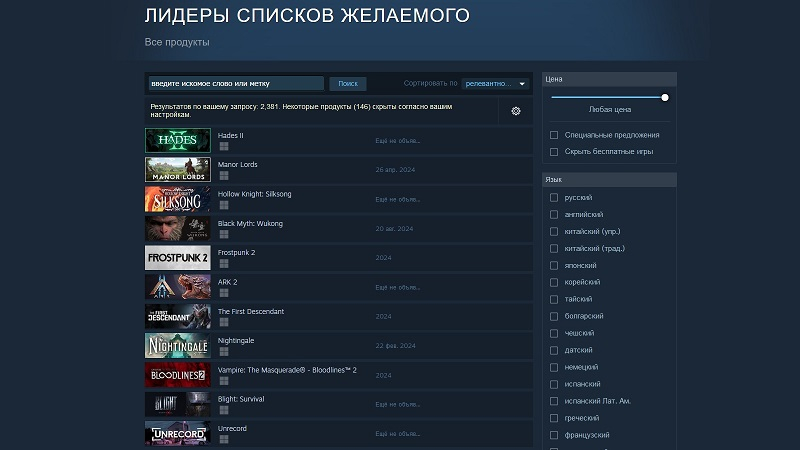Image resolution: width=800 pixels, height=450 pixels.
Task: Check the русский language filter
Action: pos(554,198)
